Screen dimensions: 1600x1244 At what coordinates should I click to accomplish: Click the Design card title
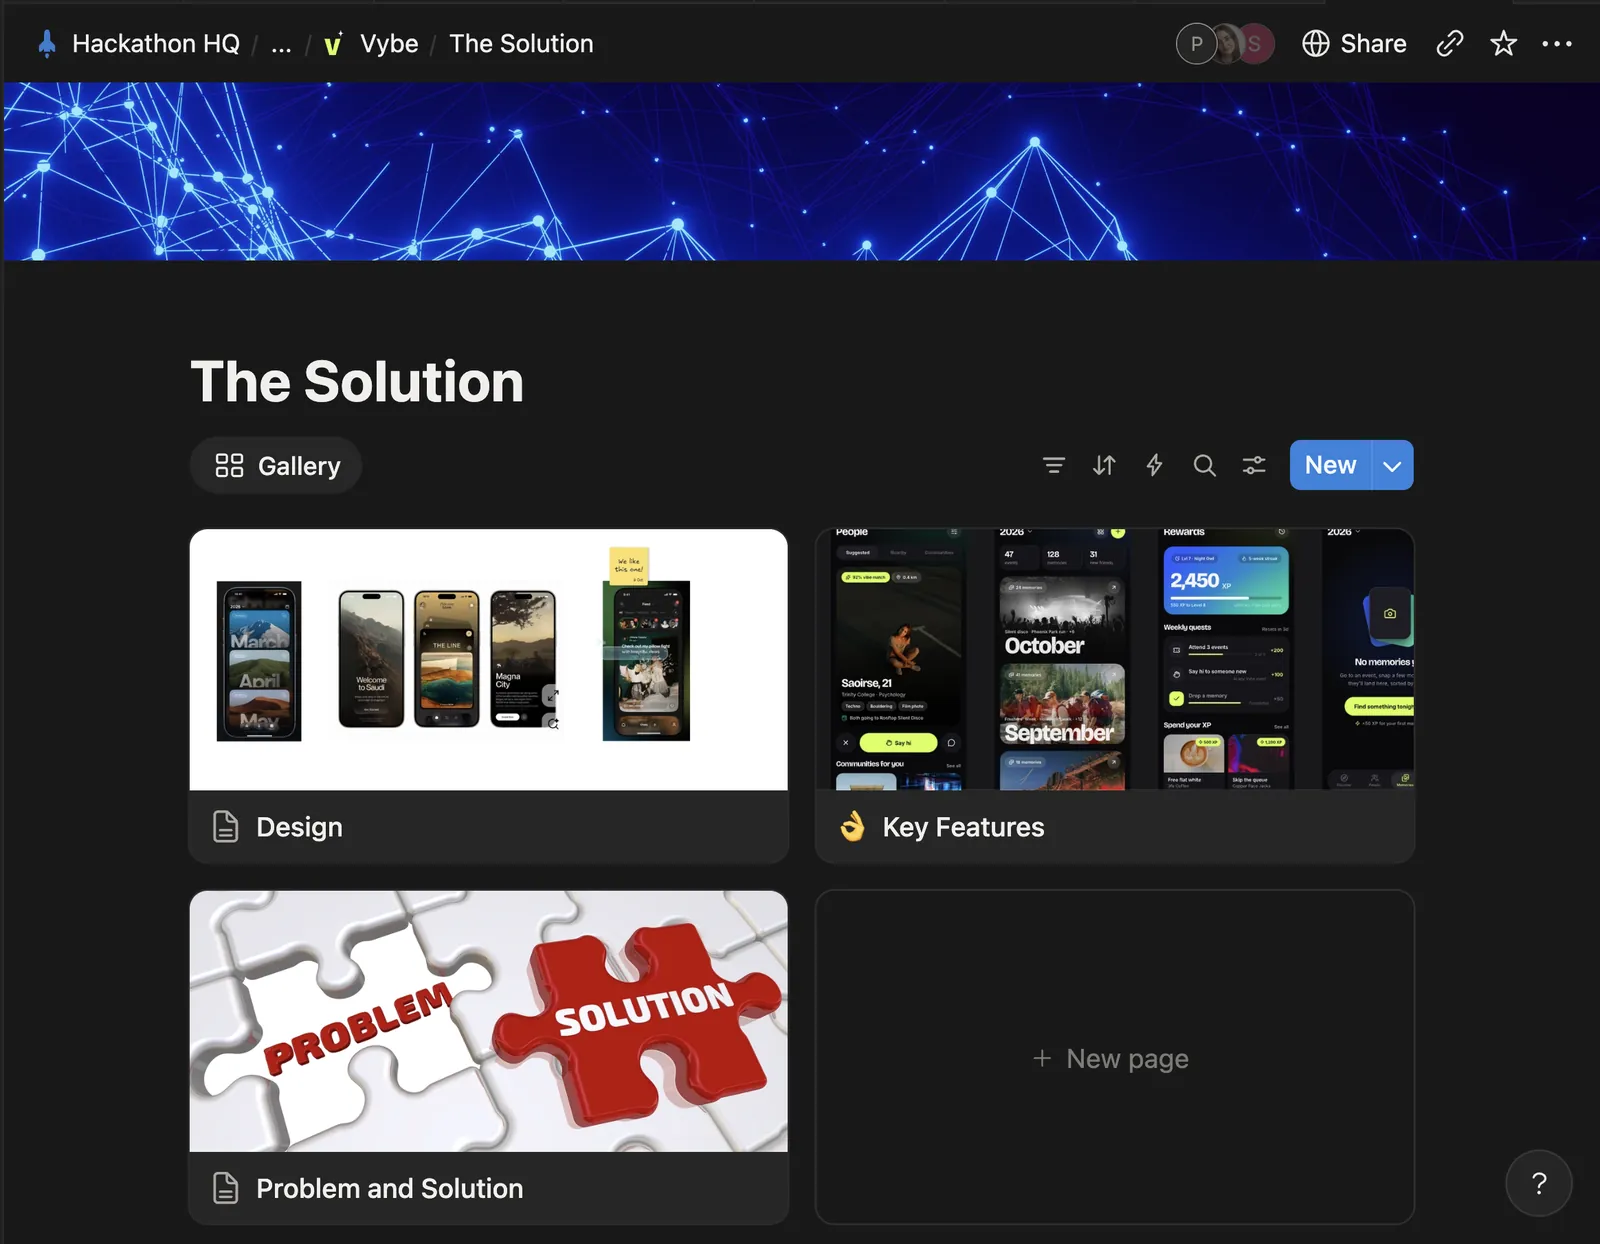click(299, 827)
